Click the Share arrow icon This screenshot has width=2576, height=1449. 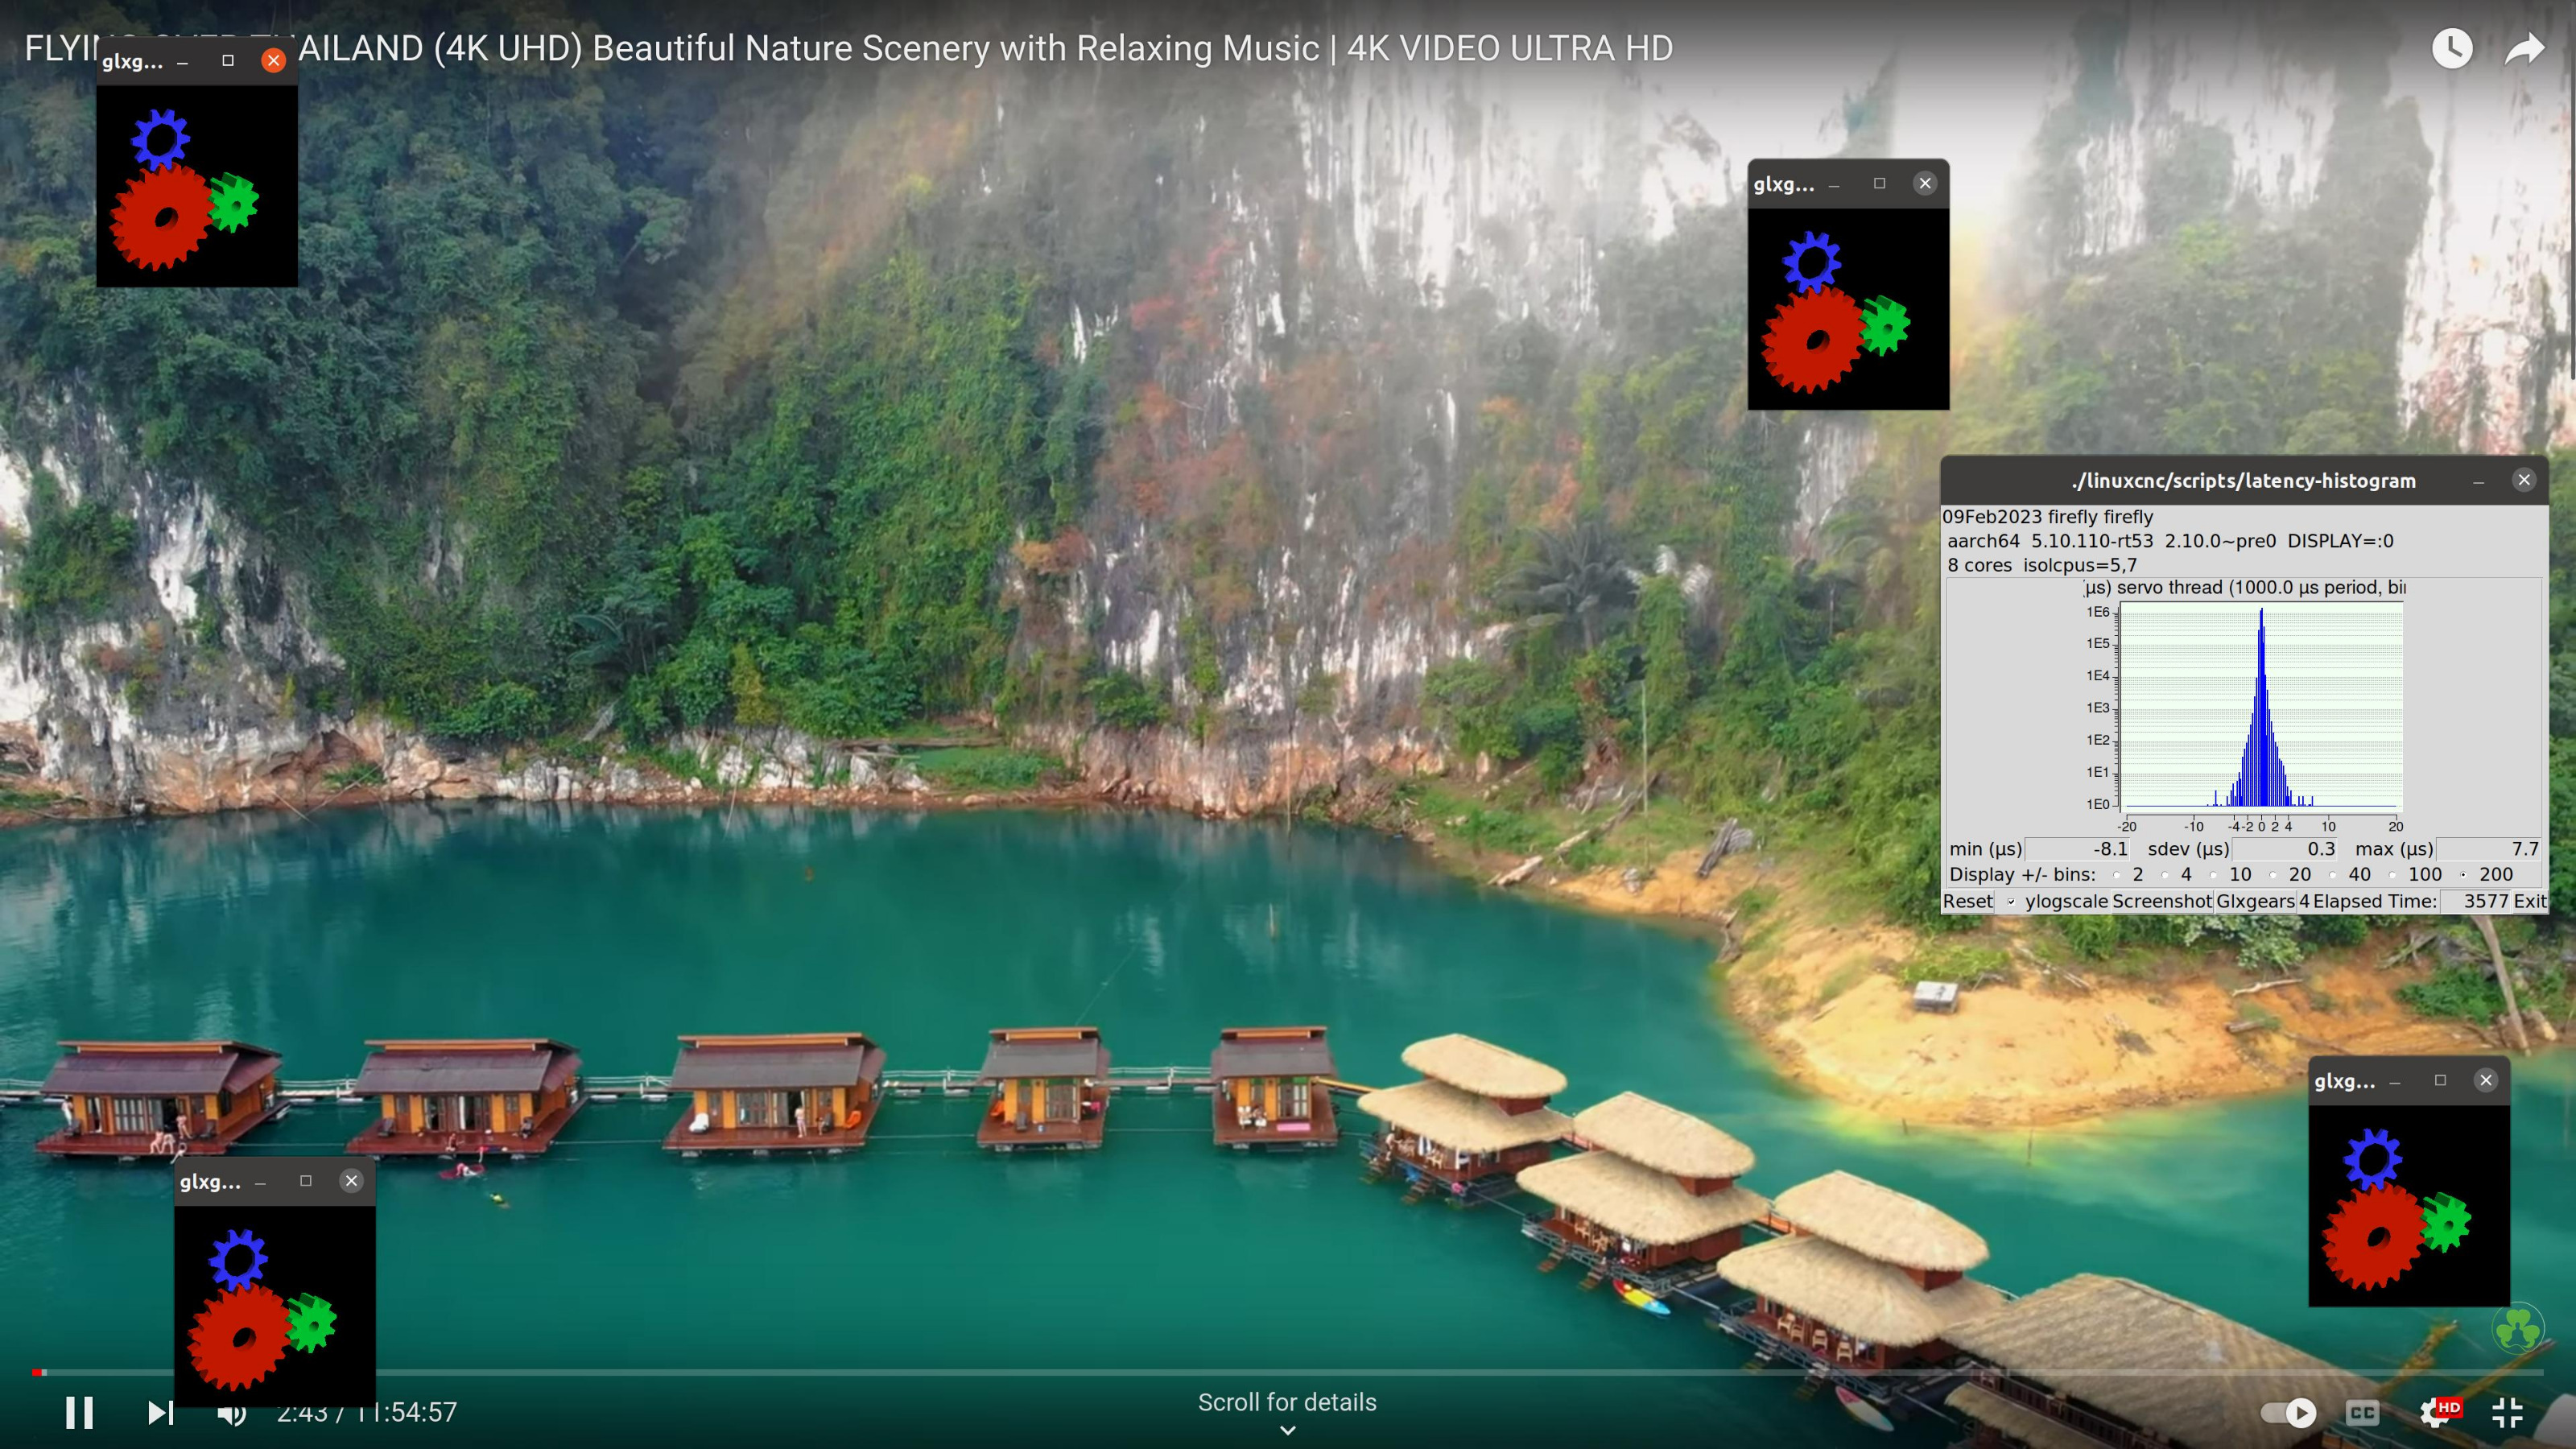coord(2524,48)
